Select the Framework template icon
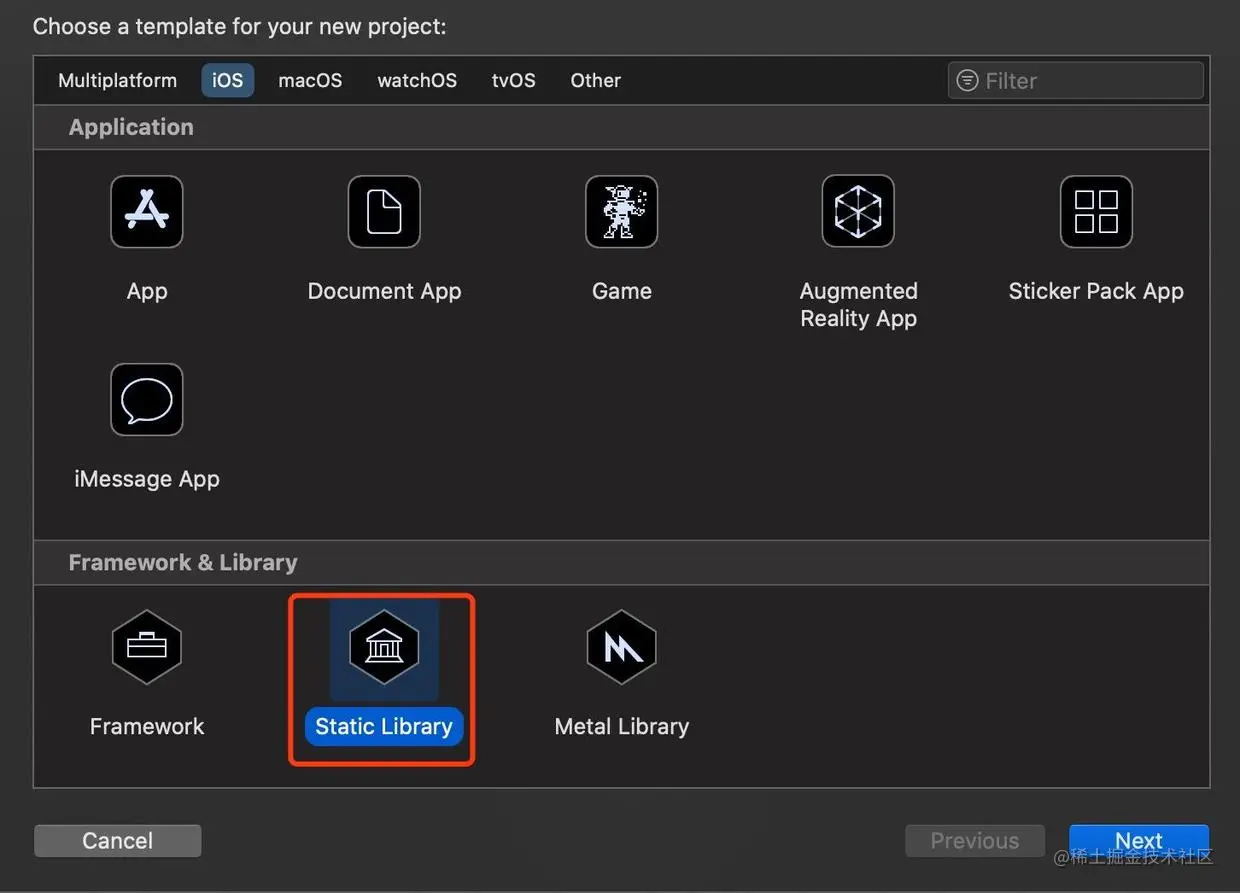The height and width of the screenshot is (893, 1240). [x=147, y=647]
